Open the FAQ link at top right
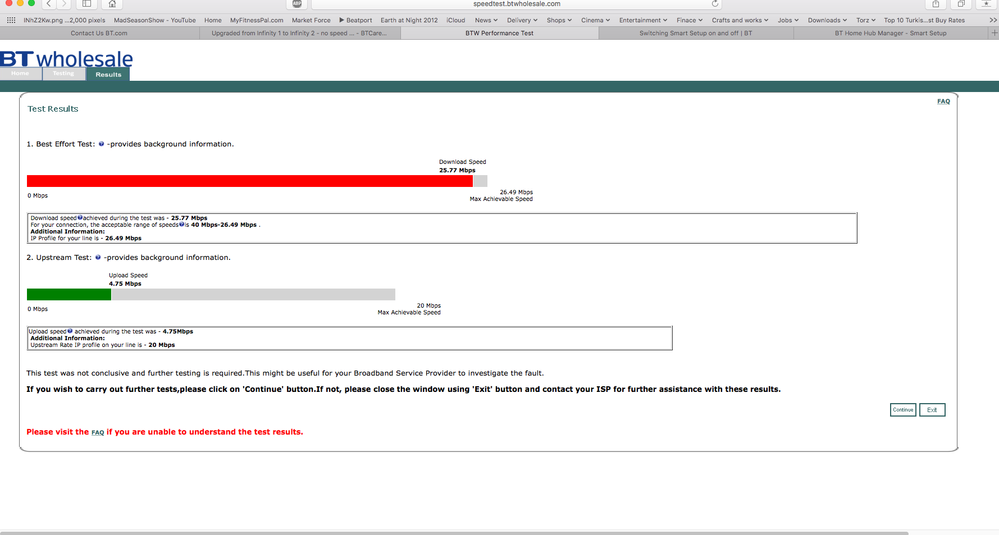999x535 pixels. tap(944, 101)
